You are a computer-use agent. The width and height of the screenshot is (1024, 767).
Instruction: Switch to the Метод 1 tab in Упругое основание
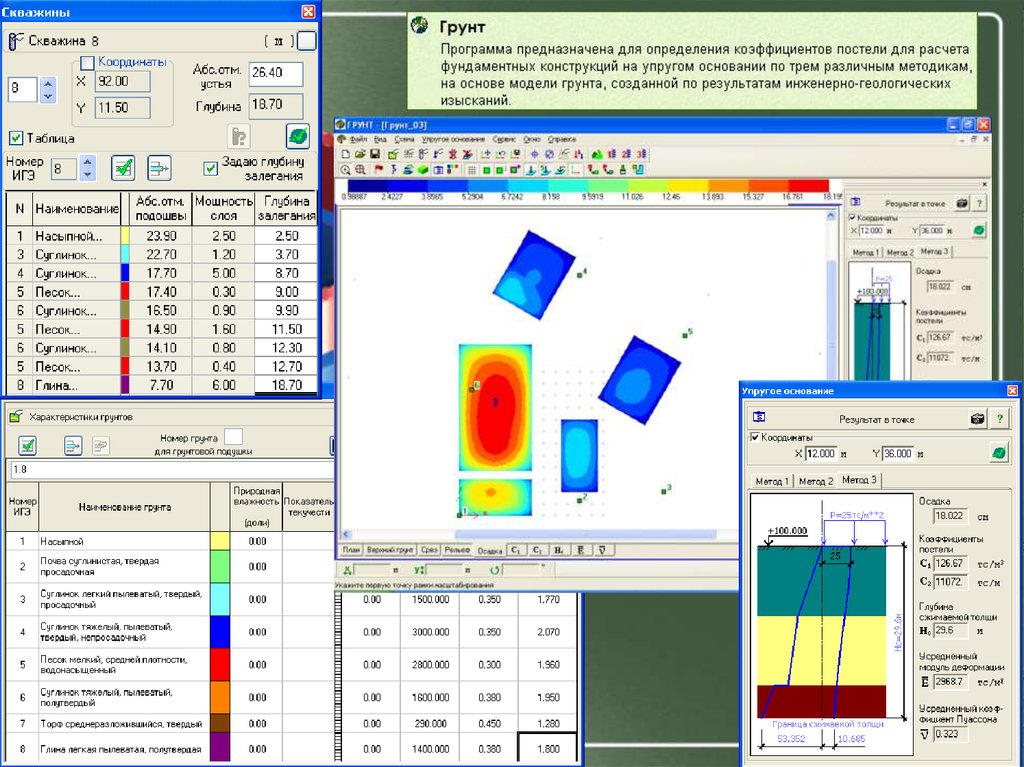click(772, 480)
